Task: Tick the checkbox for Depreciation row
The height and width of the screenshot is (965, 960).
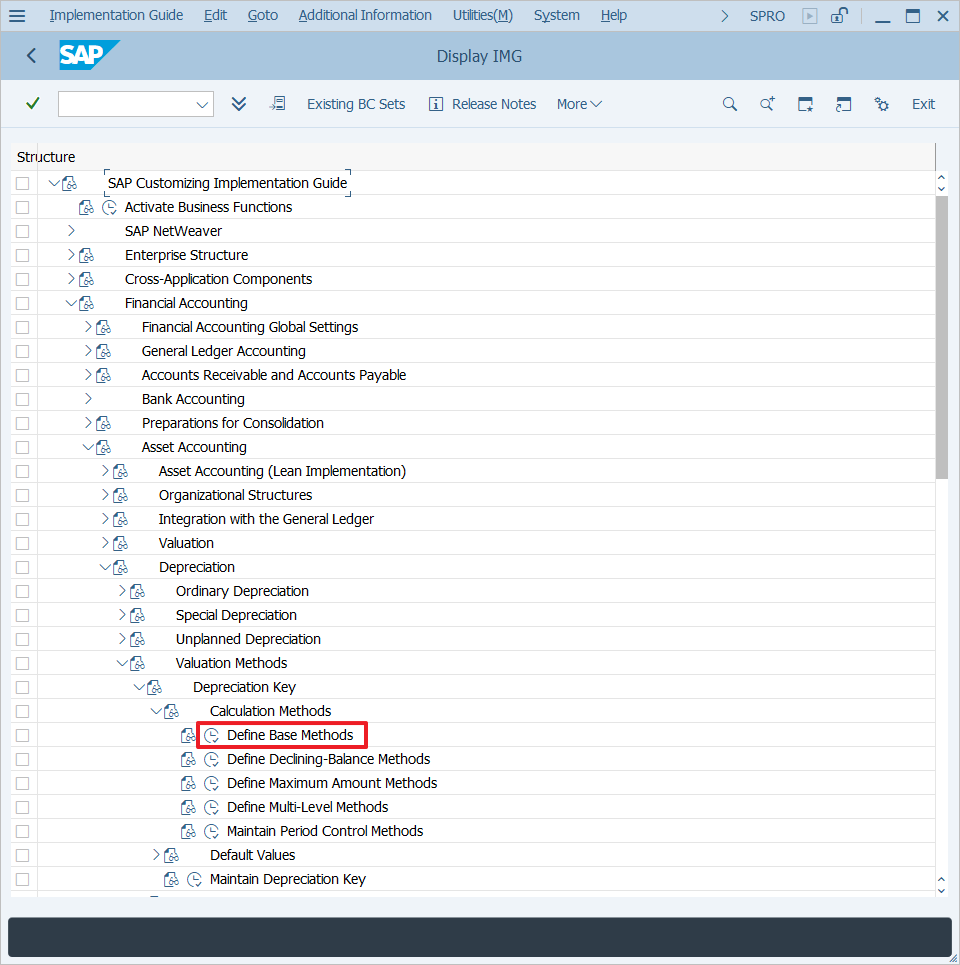Action: pyautogui.click(x=23, y=567)
